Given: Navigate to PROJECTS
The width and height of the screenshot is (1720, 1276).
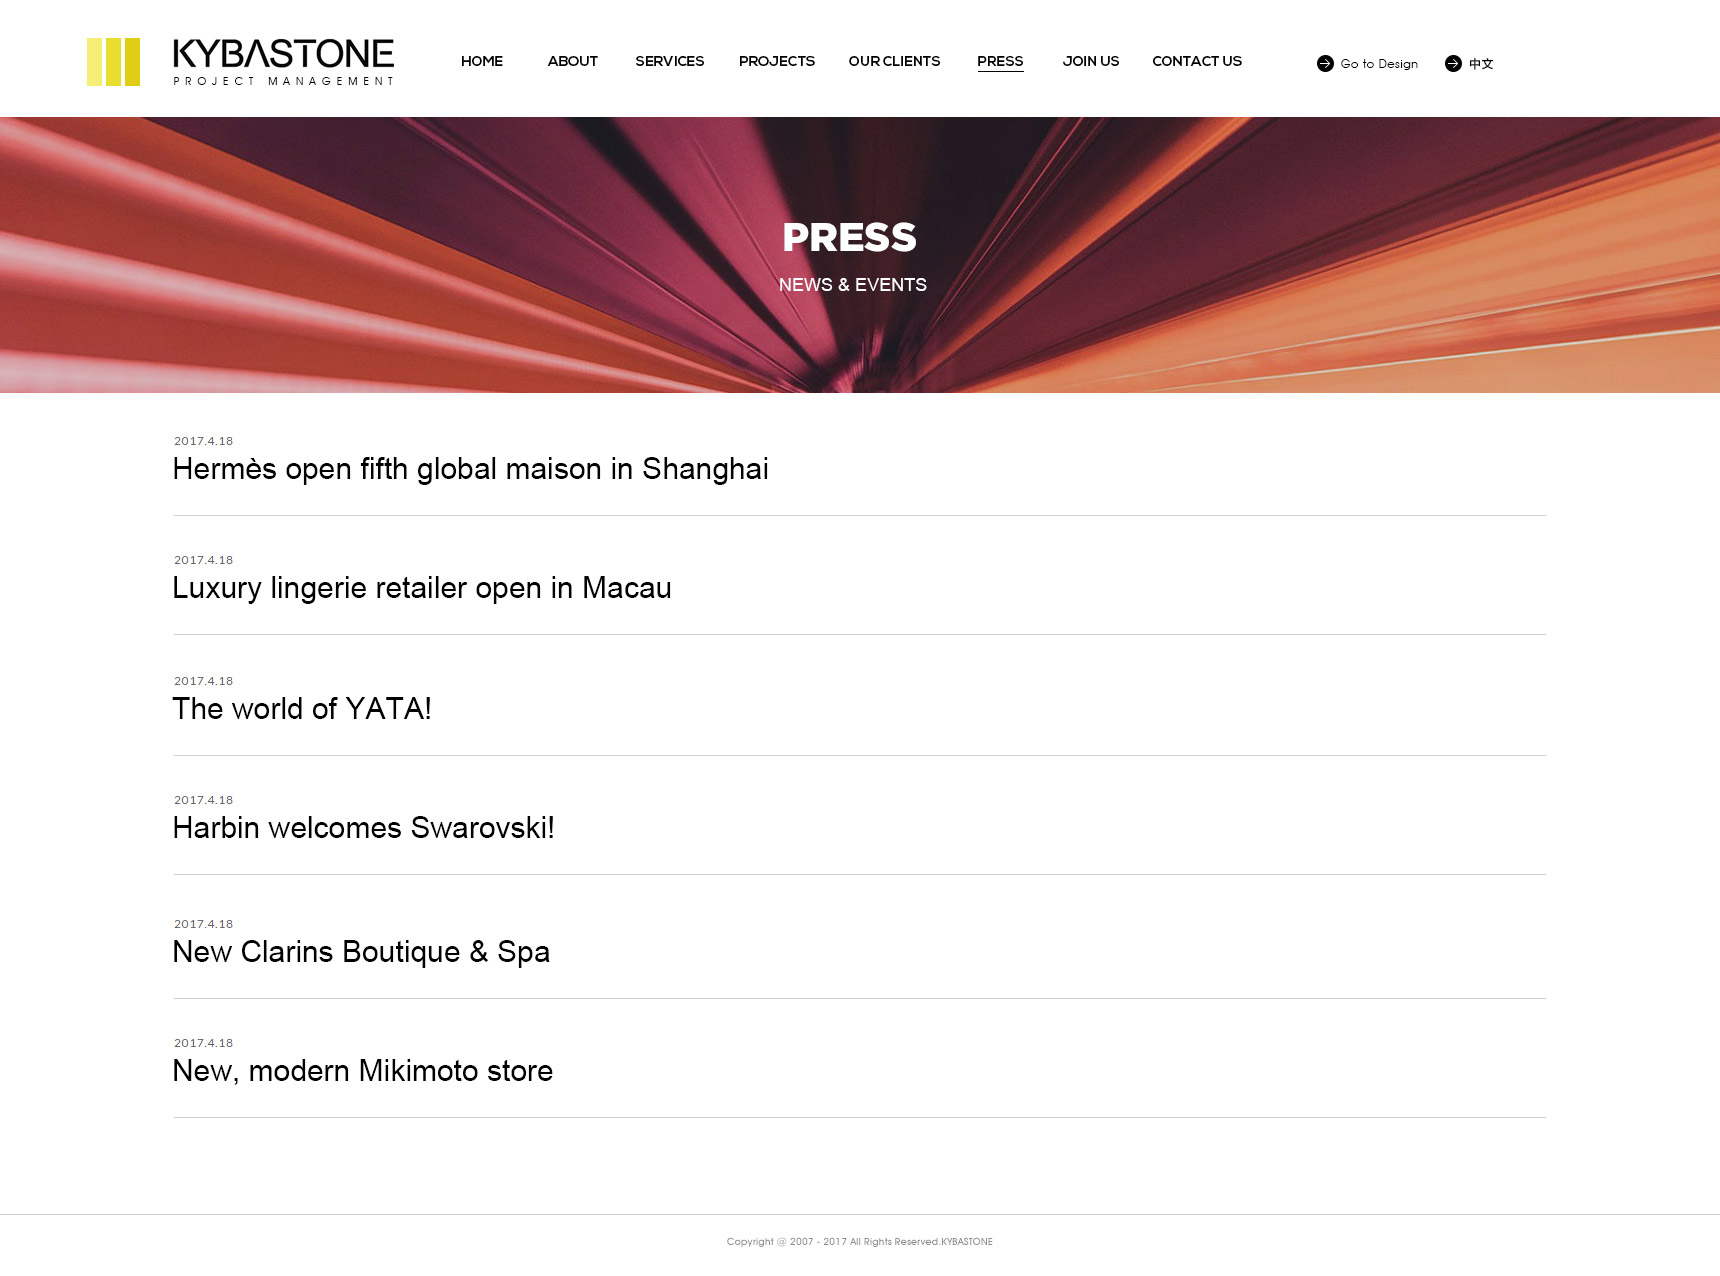Looking at the screenshot, I should (x=777, y=61).
